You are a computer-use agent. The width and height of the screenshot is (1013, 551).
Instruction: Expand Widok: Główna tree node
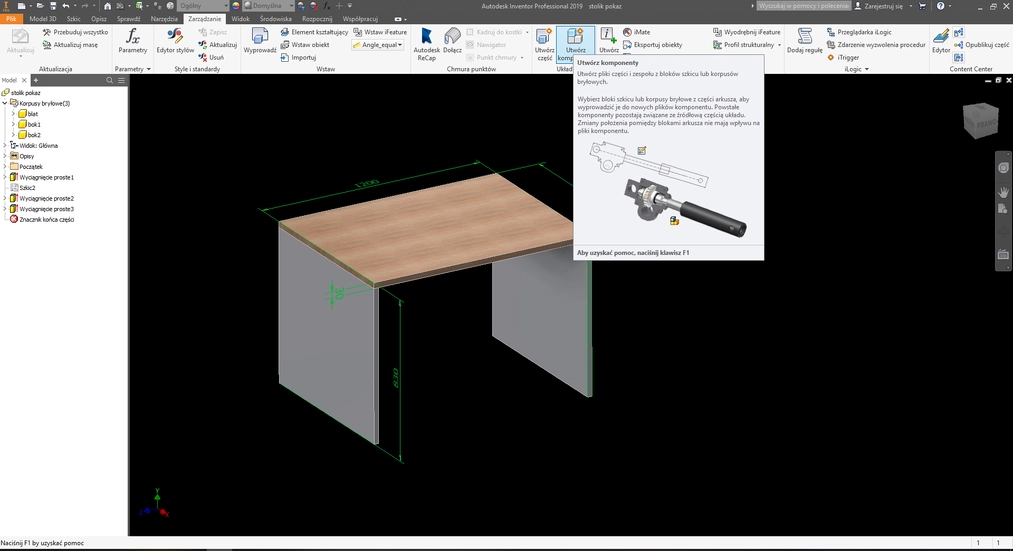[5, 145]
